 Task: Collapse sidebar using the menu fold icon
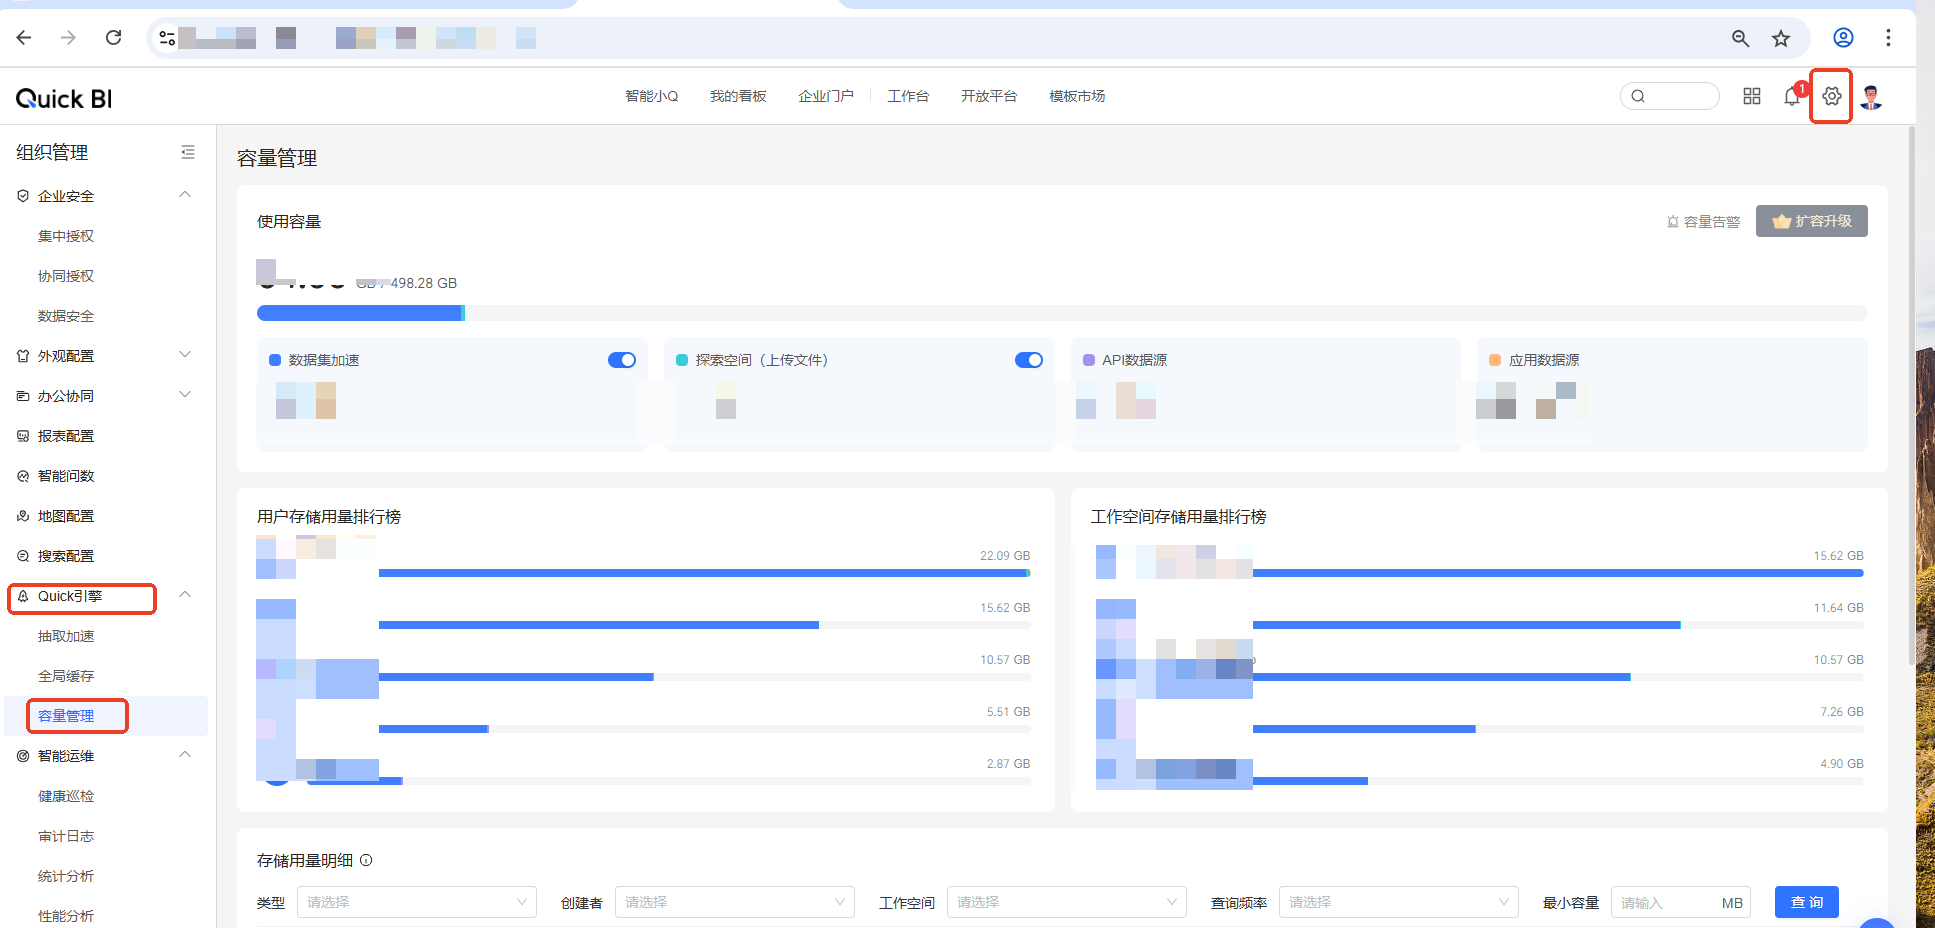click(187, 152)
